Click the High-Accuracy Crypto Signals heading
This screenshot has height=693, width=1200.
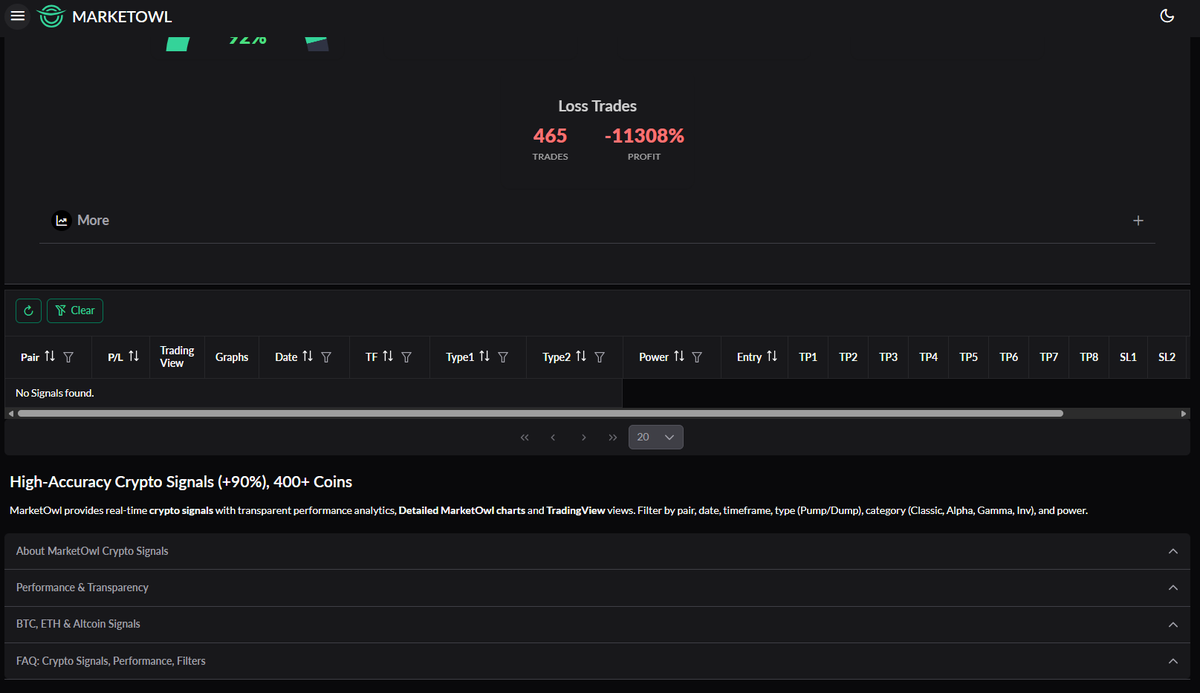click(181, 482)
